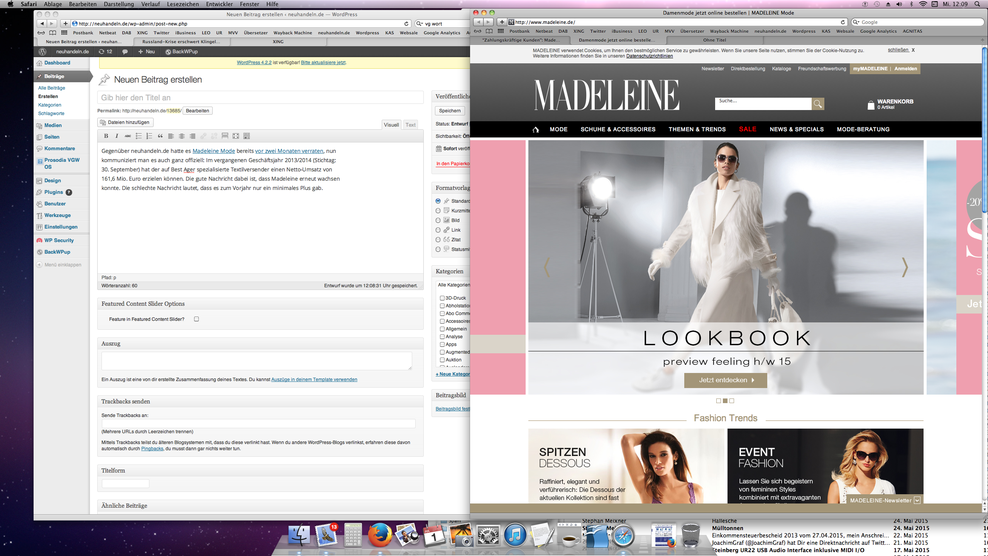Image resolution: width=988 pixels, height=556 pixels.
Task: Select the Link post format
Action: tap(438, 230)
